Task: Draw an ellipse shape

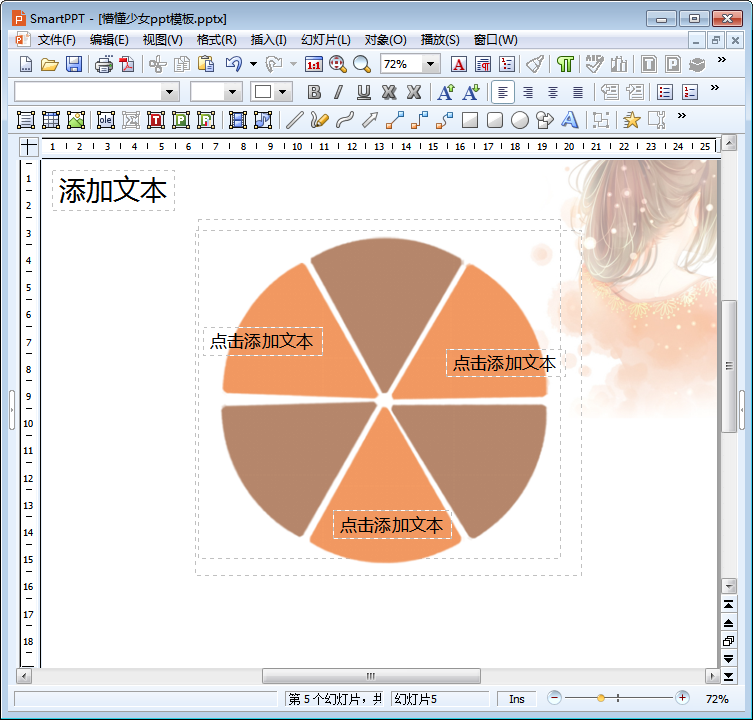Action: tap(520, 120)
